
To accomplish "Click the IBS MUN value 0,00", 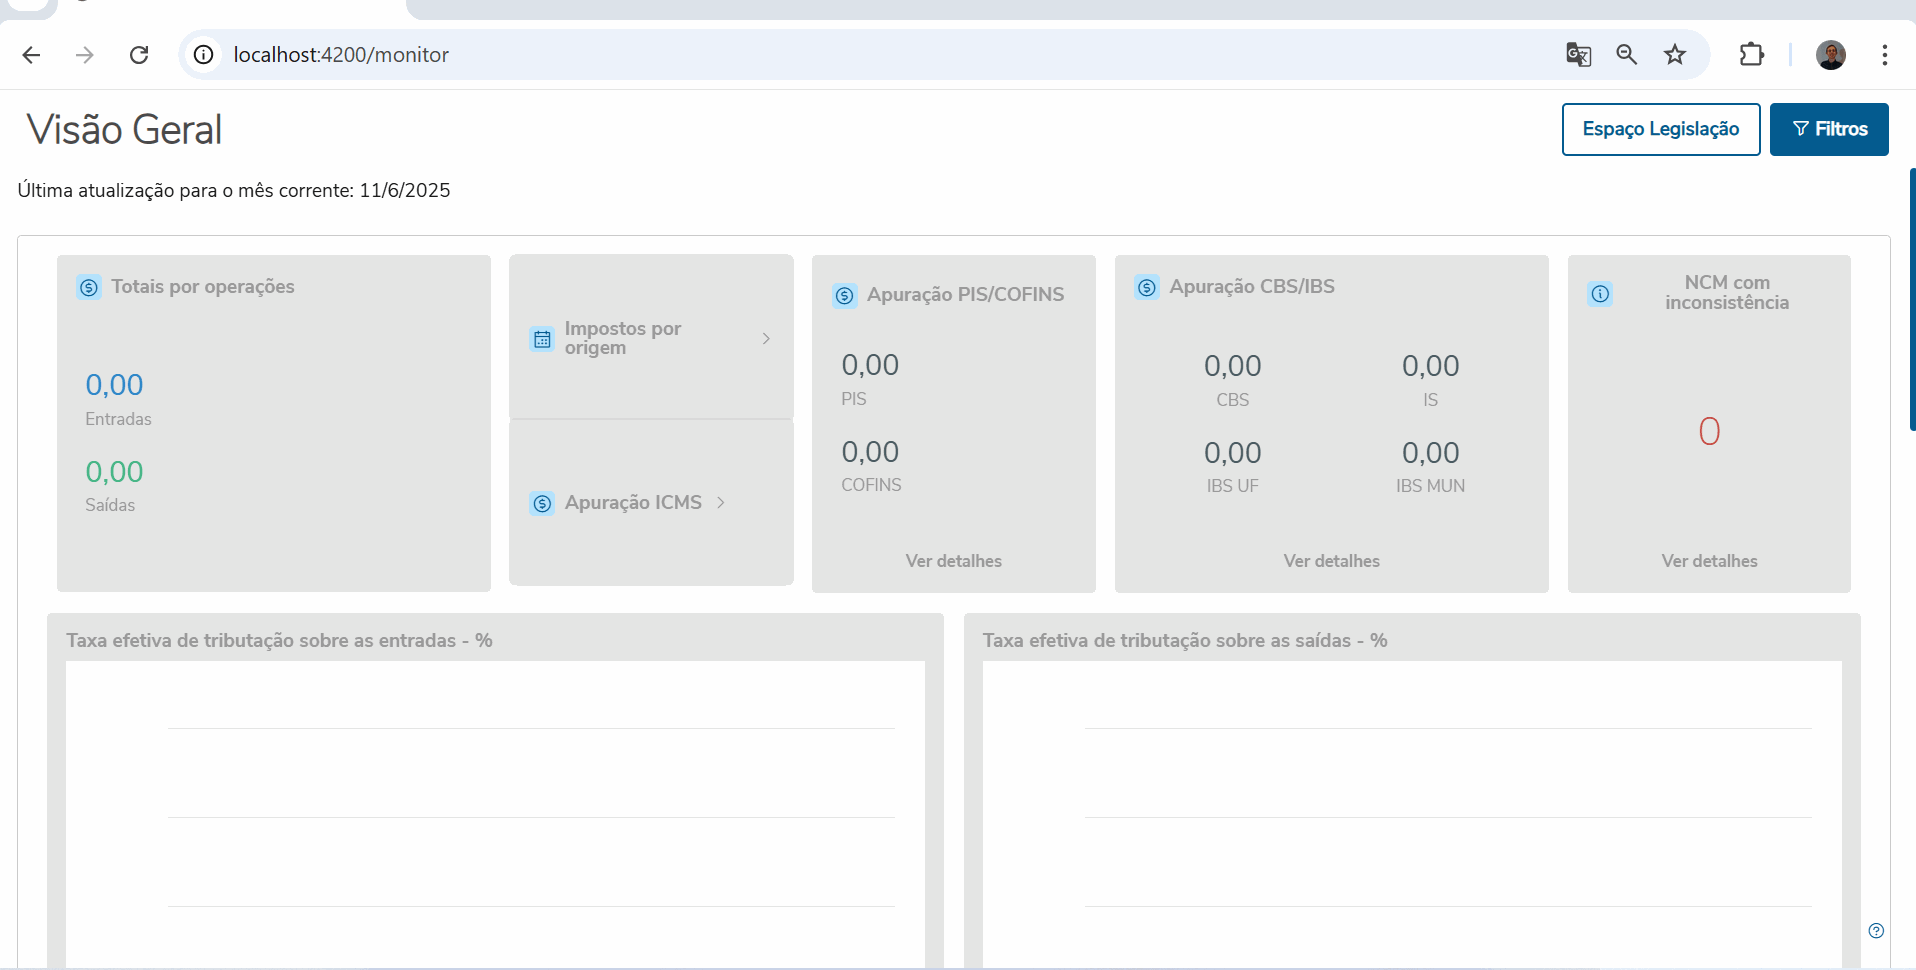I will point(1430,453).
